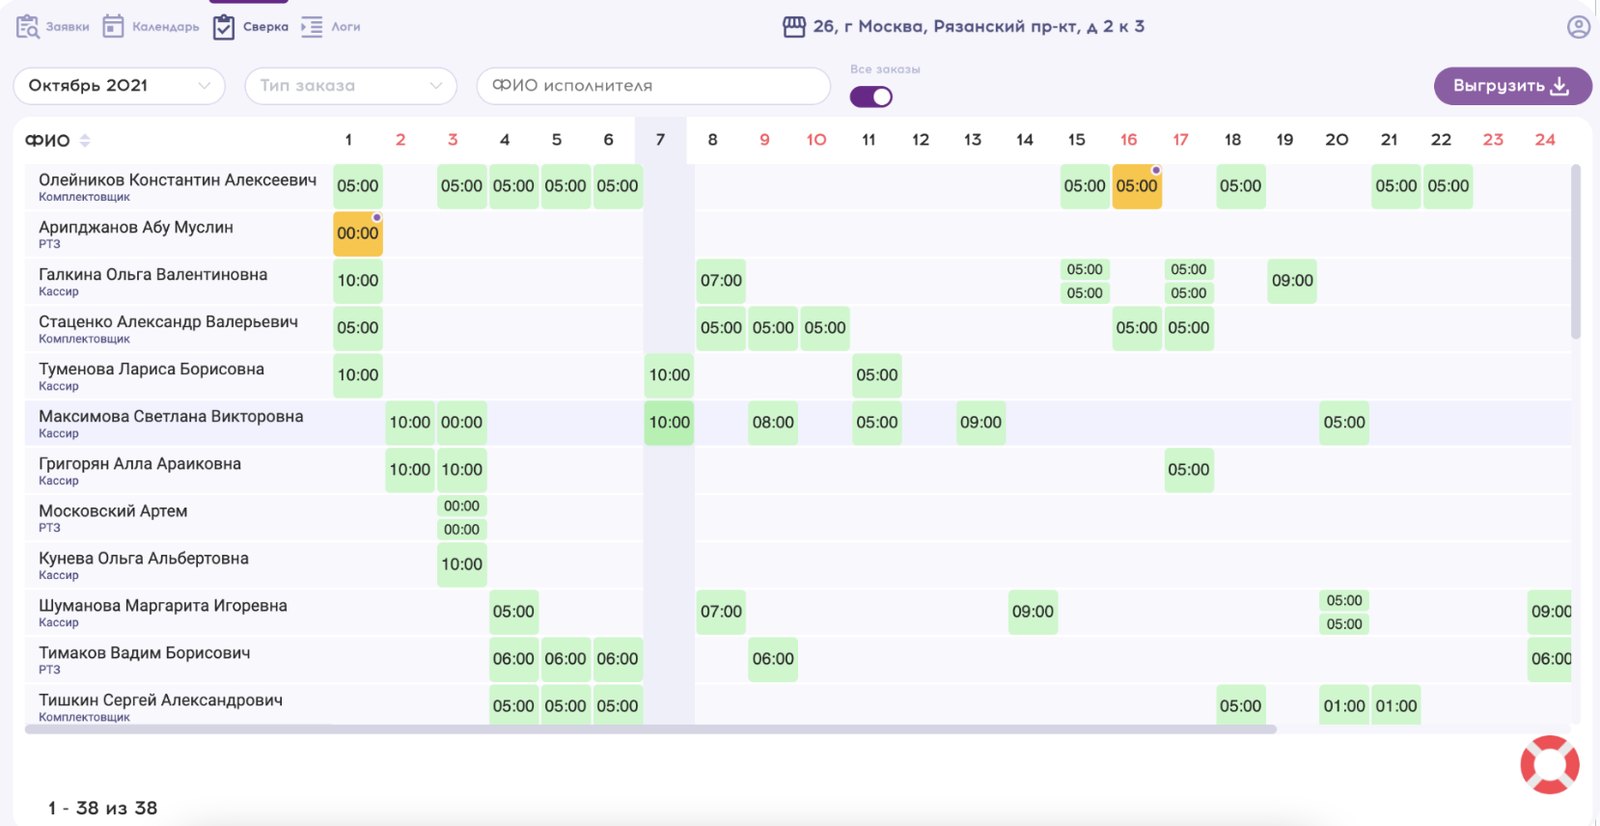Screen dimensions: 1600x826
Task: Select the Сверка clipboard-check icon
Action: pyautogui.click(x=224, y=27)
